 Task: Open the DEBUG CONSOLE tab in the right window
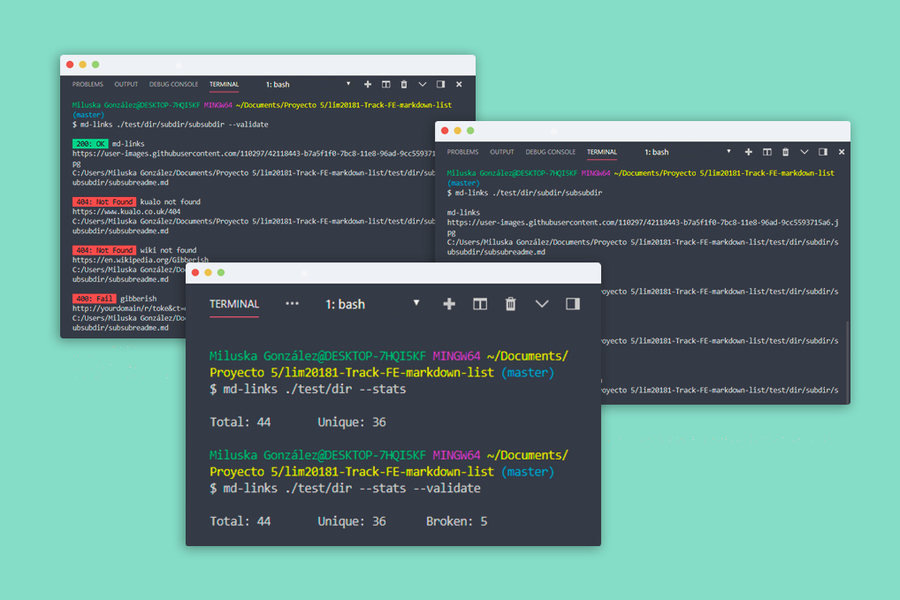coord(551,152)
